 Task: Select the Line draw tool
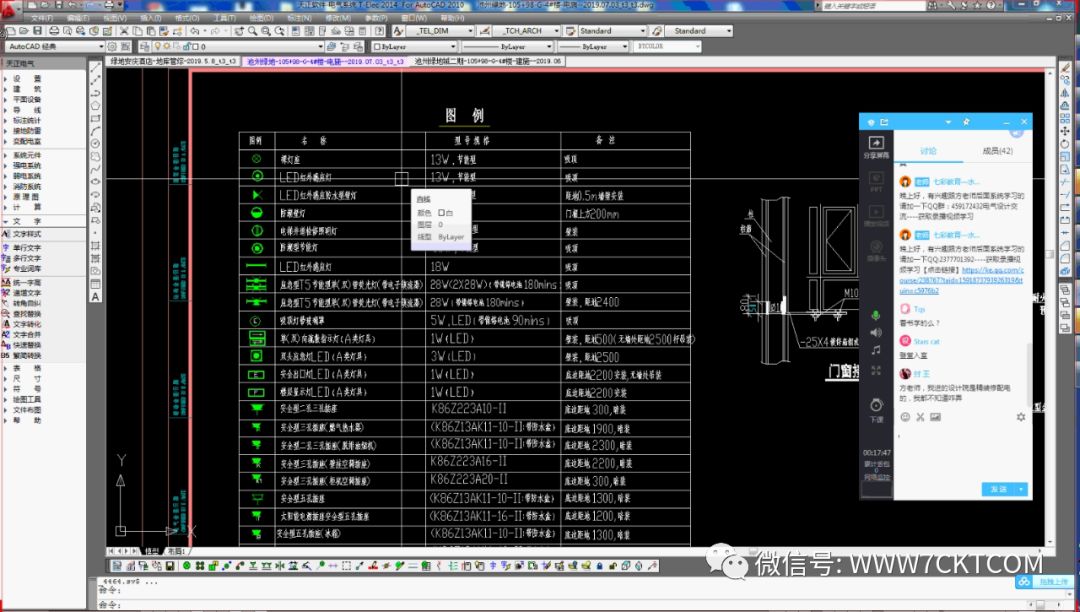(96, 66)
